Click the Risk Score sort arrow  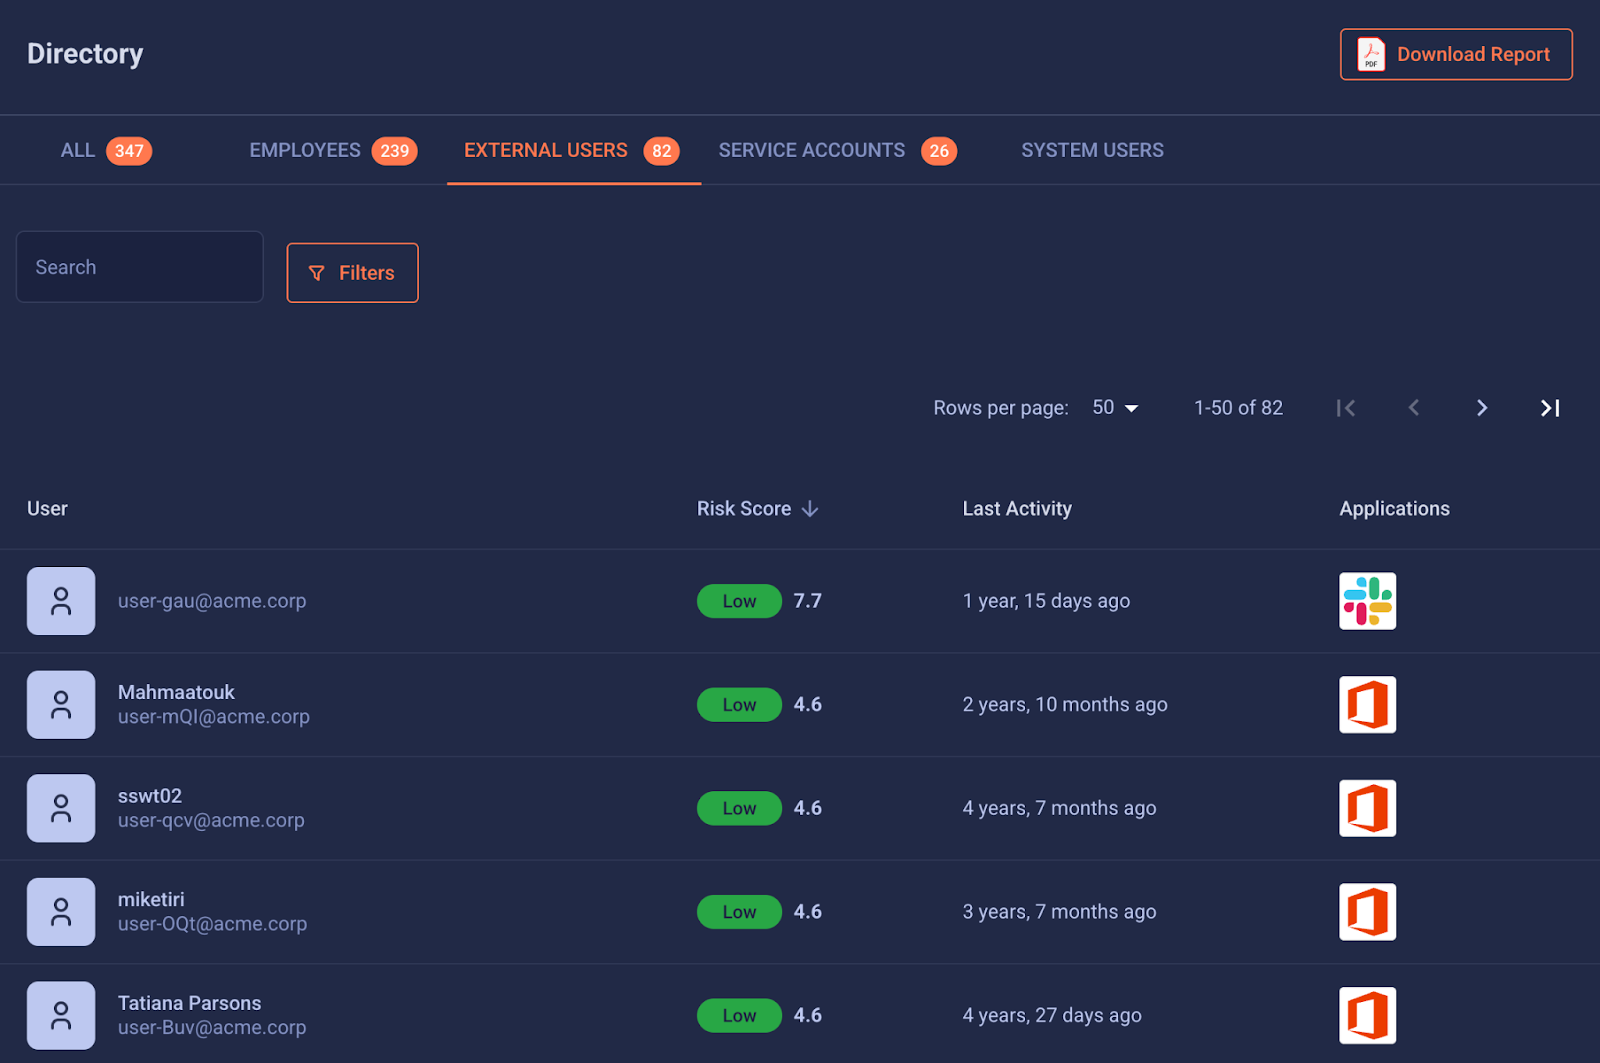[x=810, y=509]
